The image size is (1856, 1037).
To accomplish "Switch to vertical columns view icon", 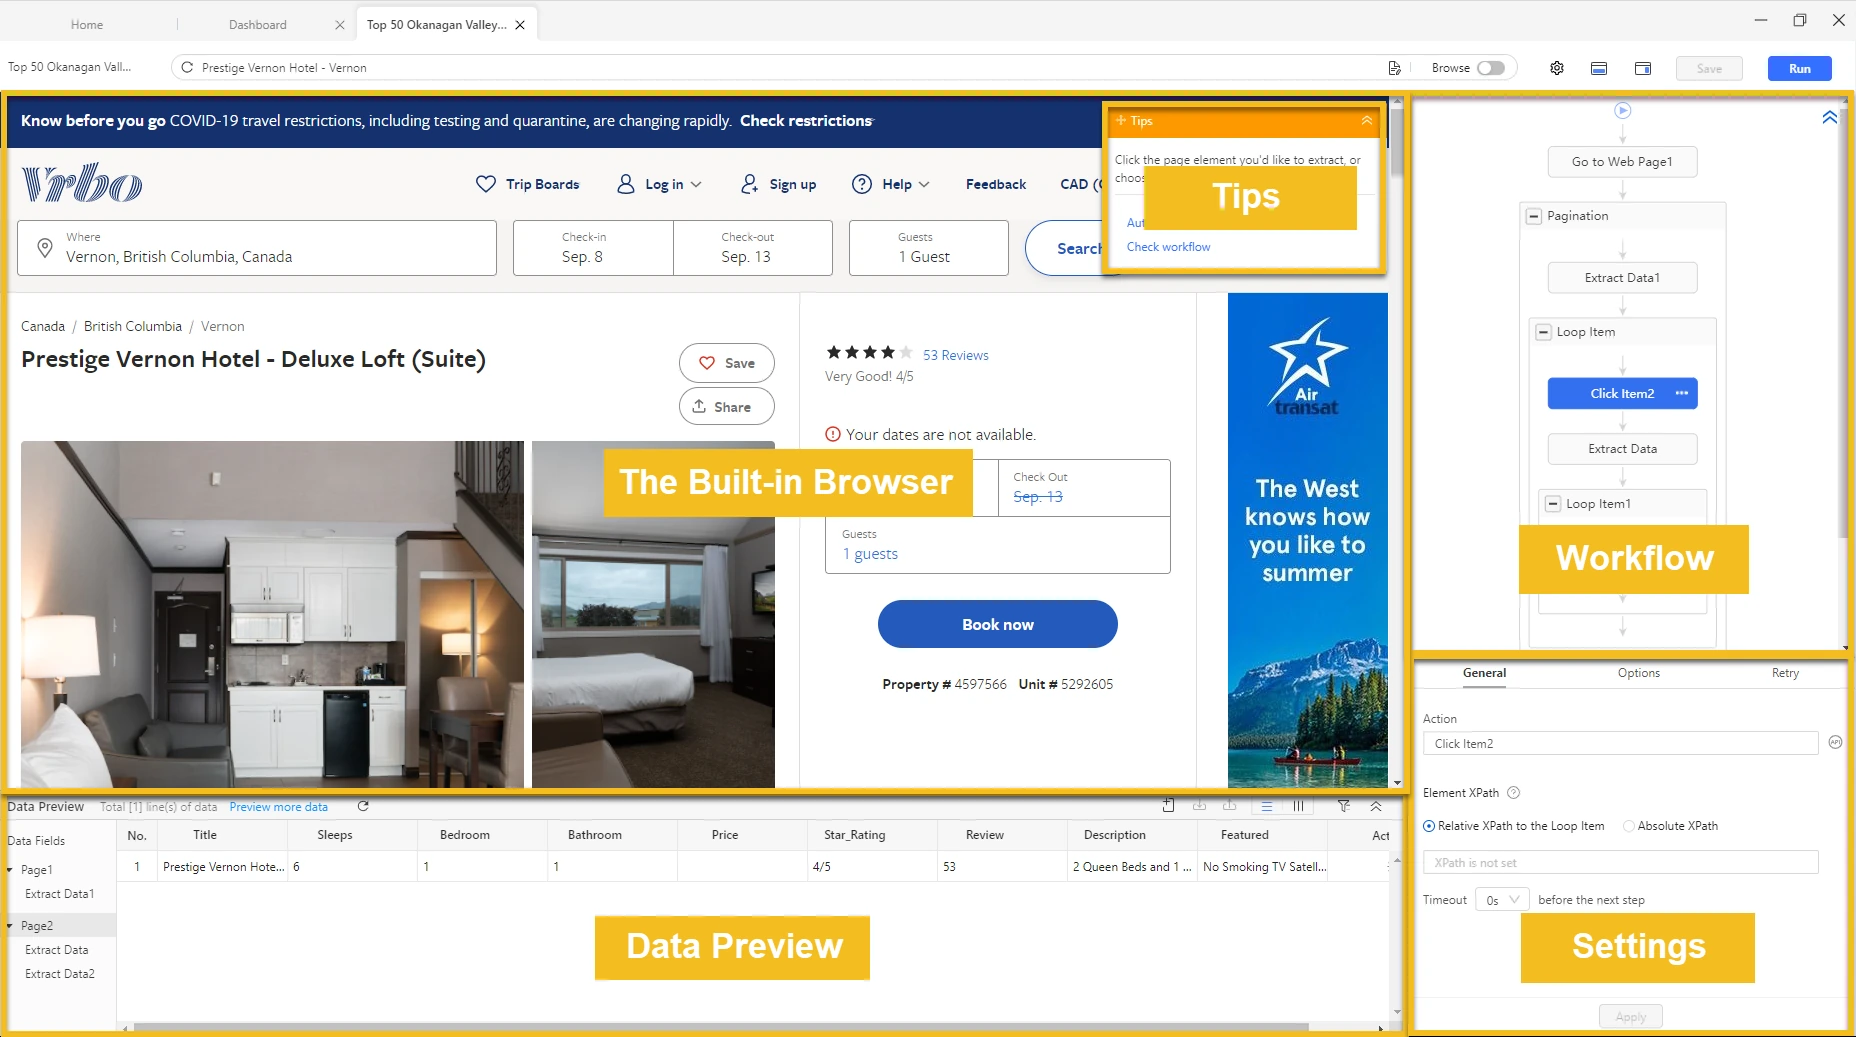I will tap(1298, 806).
